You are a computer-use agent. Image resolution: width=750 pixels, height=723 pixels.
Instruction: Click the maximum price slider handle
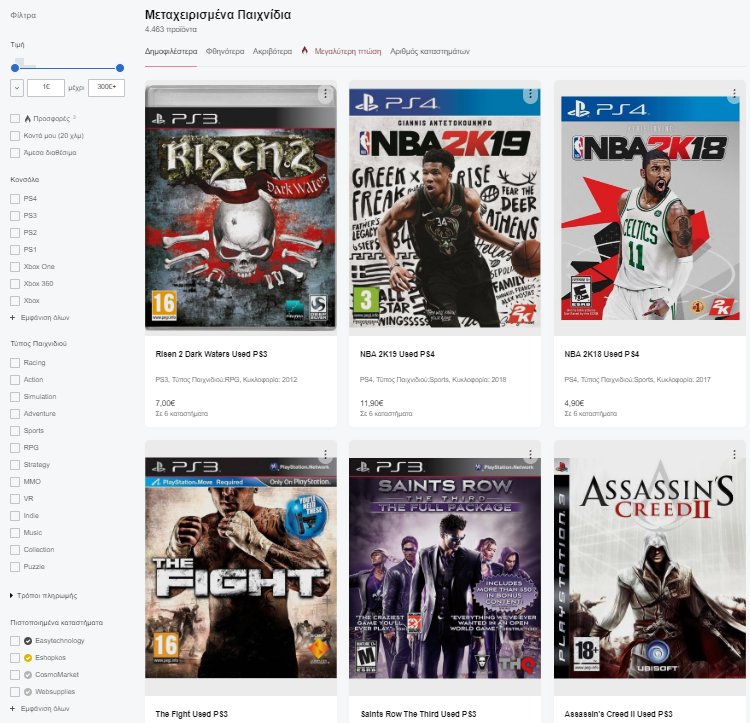120,68
